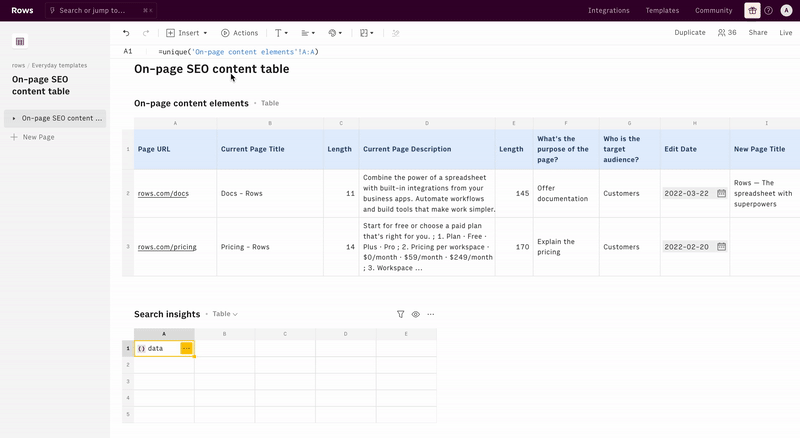The height and width of the screenshot is (438, 800).
Task: Toggle the Search insights eye visibility icon
Action: [416, 314]
